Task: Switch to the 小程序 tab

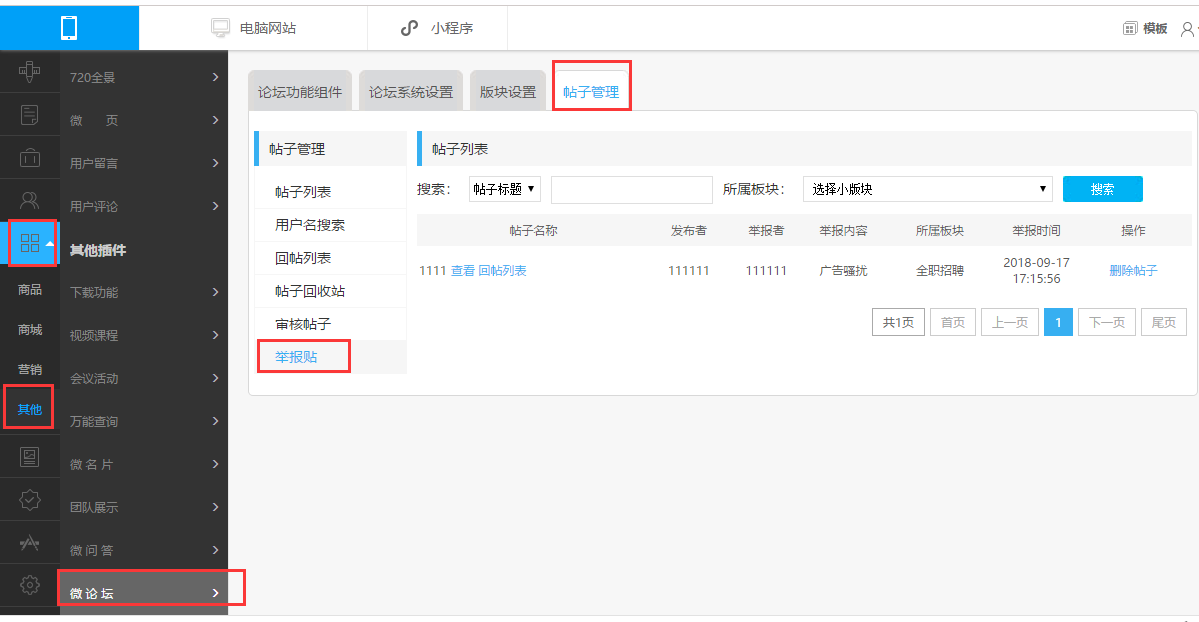Action: tap(437, 28)
